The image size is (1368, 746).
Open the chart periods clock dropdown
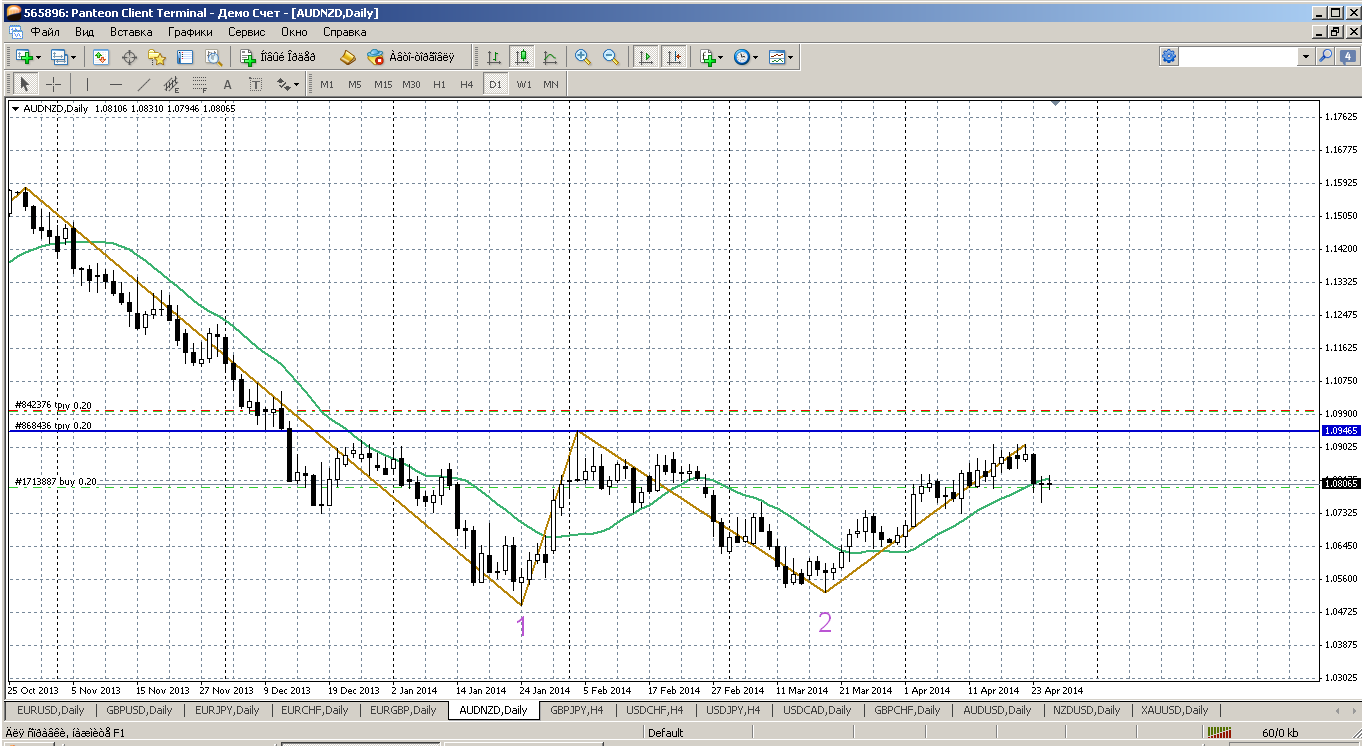coord(745,58)
